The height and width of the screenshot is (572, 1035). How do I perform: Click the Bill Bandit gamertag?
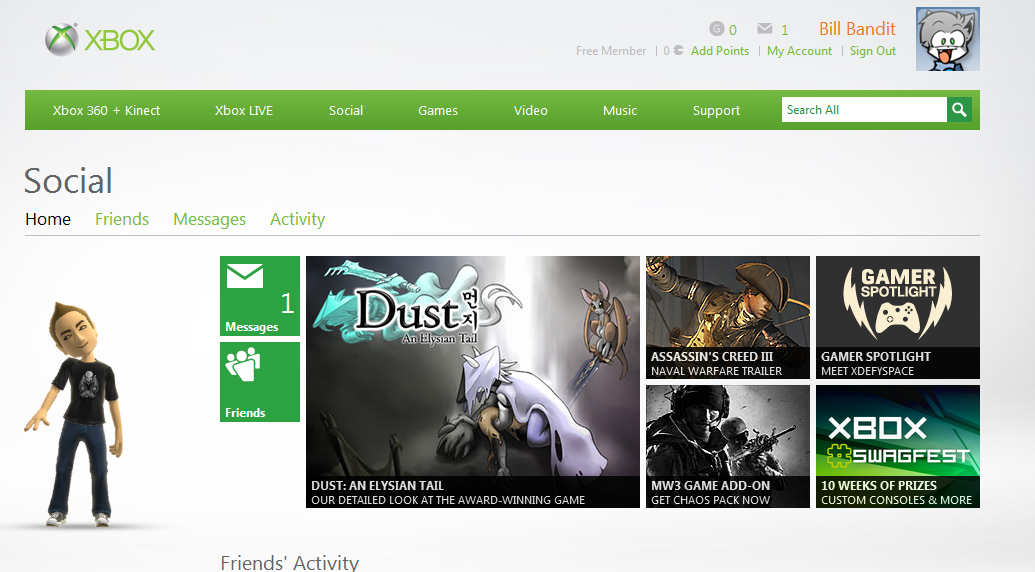pyautogui.click(x=857, y=29)
